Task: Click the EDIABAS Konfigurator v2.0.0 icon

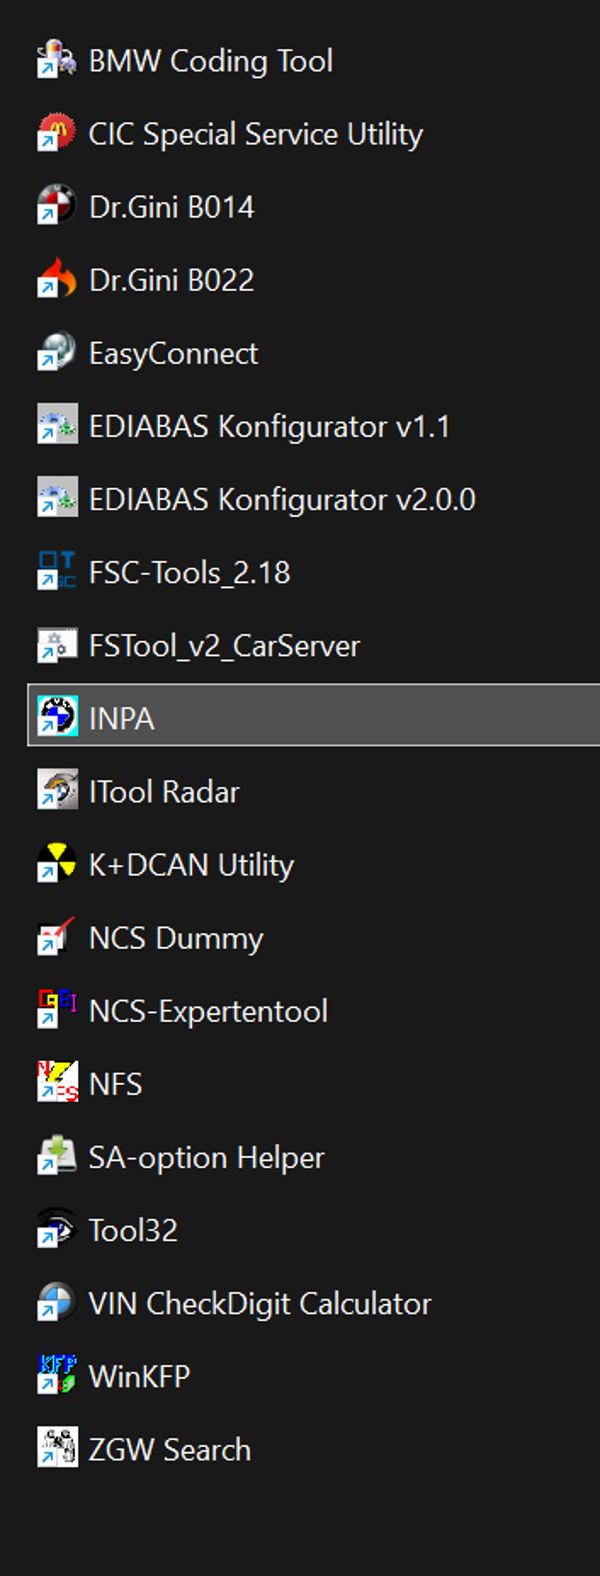Action: pos(57,498)
